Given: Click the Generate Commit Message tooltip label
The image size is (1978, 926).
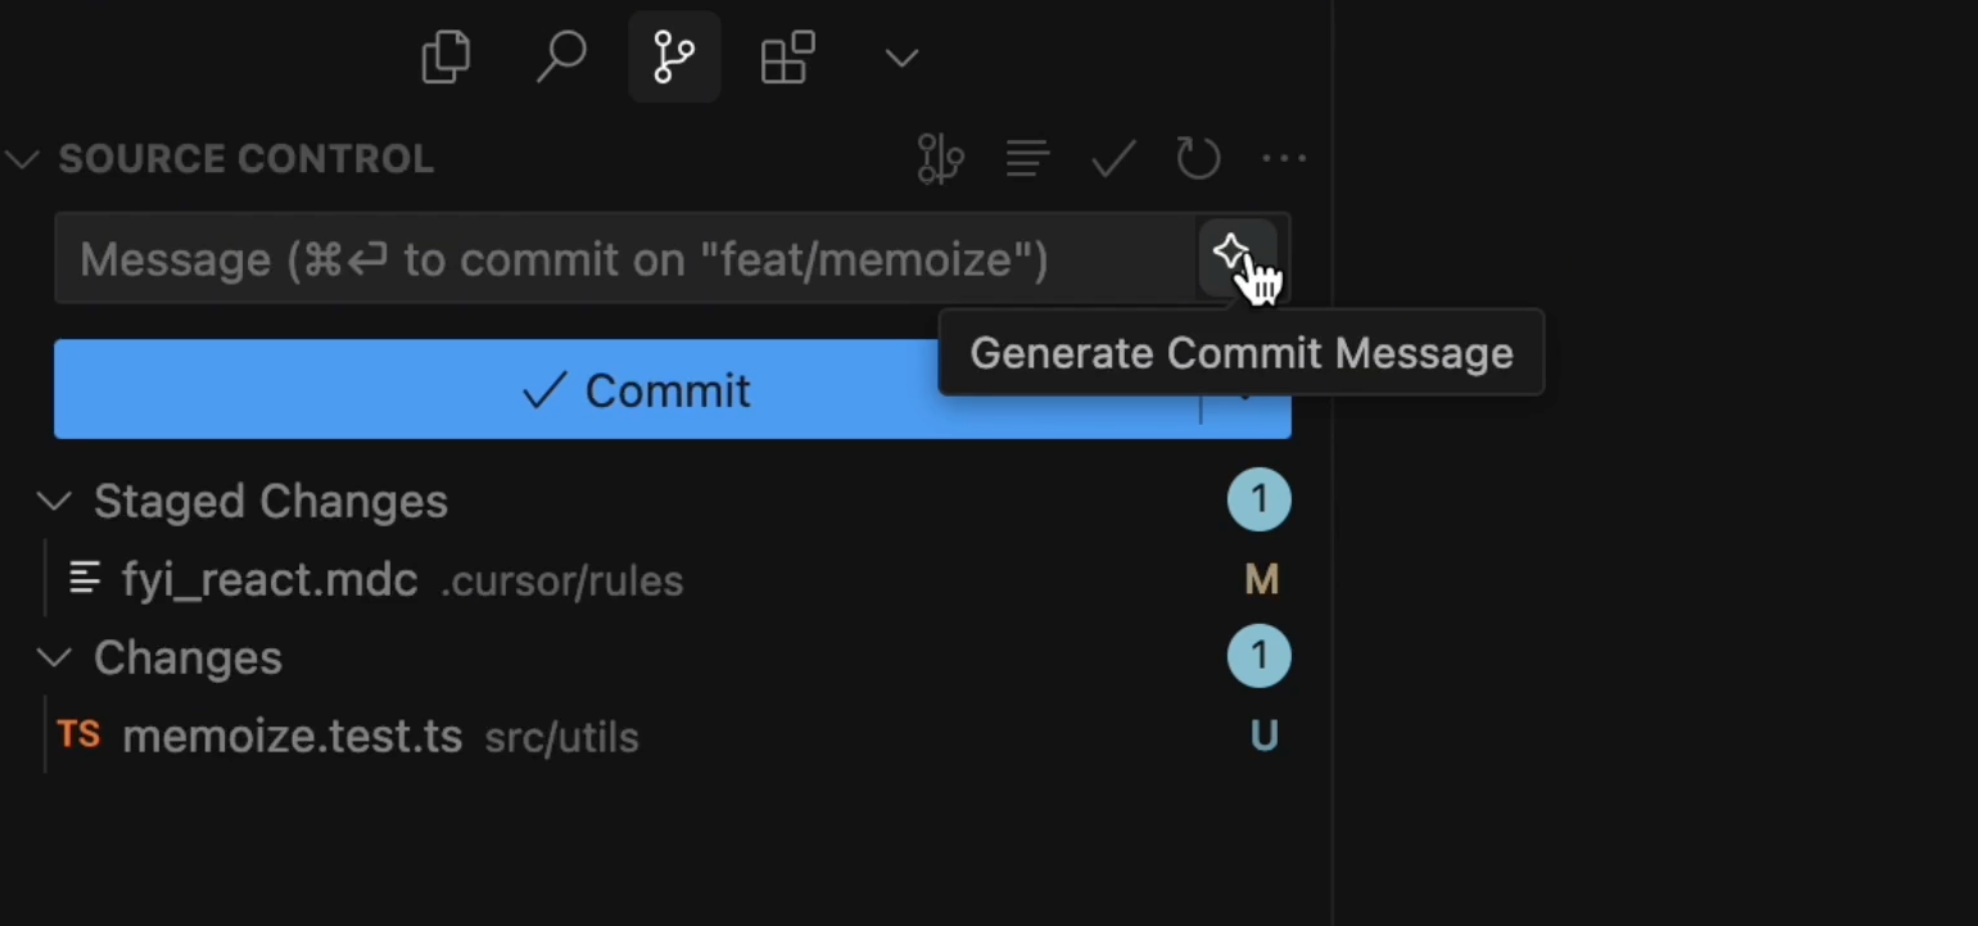Looking at the screenshot, I should point(1242,352).
